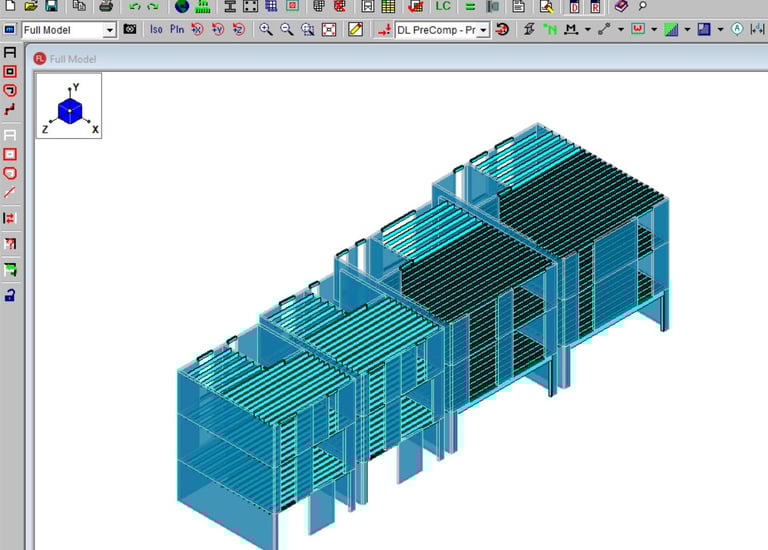Click the blue model view window icon

pyautogui.click(x=9, y=29)
